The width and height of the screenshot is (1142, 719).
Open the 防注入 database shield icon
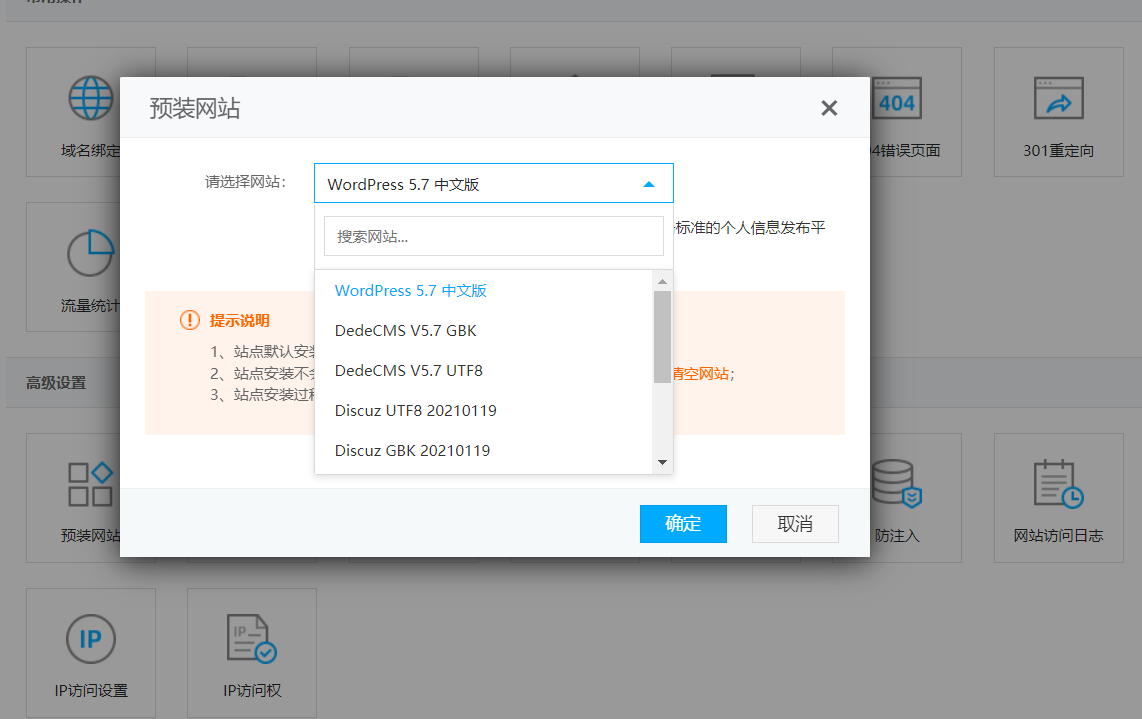pyautogui.click(x=897, y=483)
